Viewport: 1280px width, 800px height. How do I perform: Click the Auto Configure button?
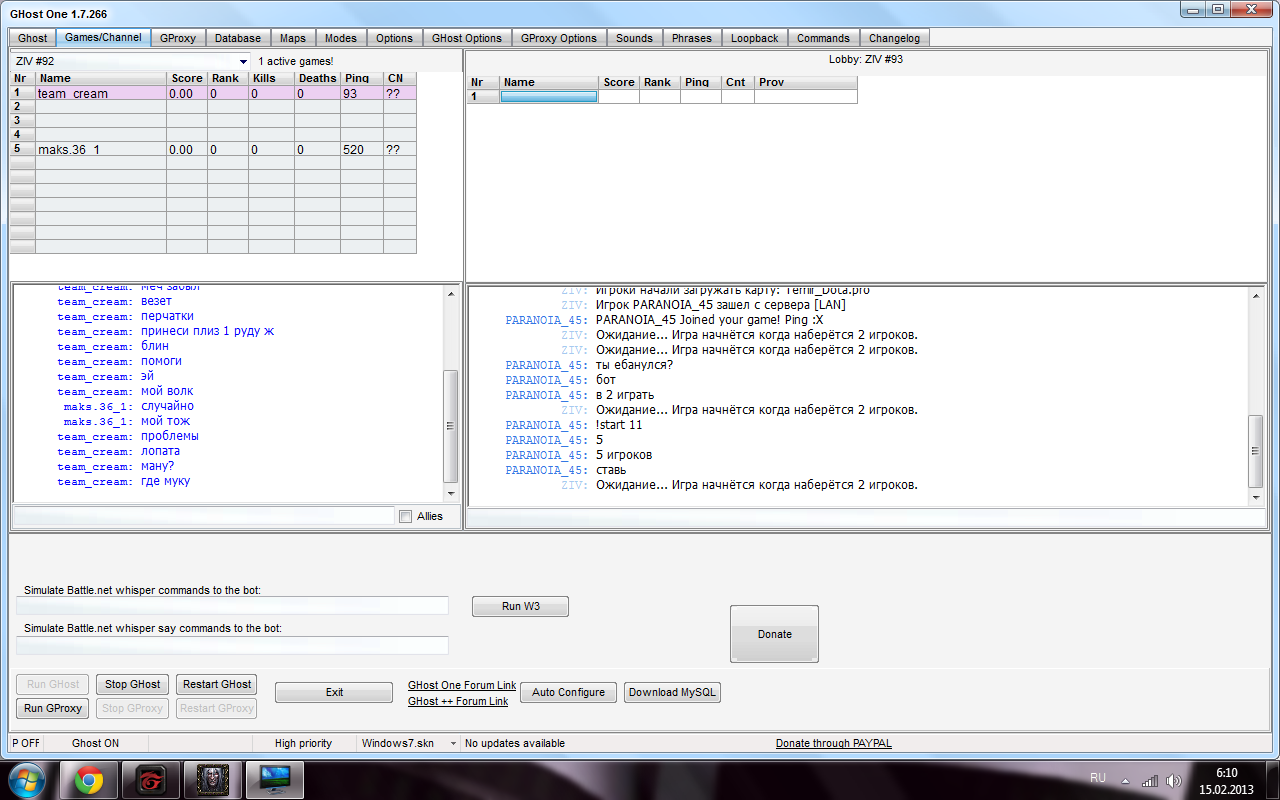coord(568,692)
